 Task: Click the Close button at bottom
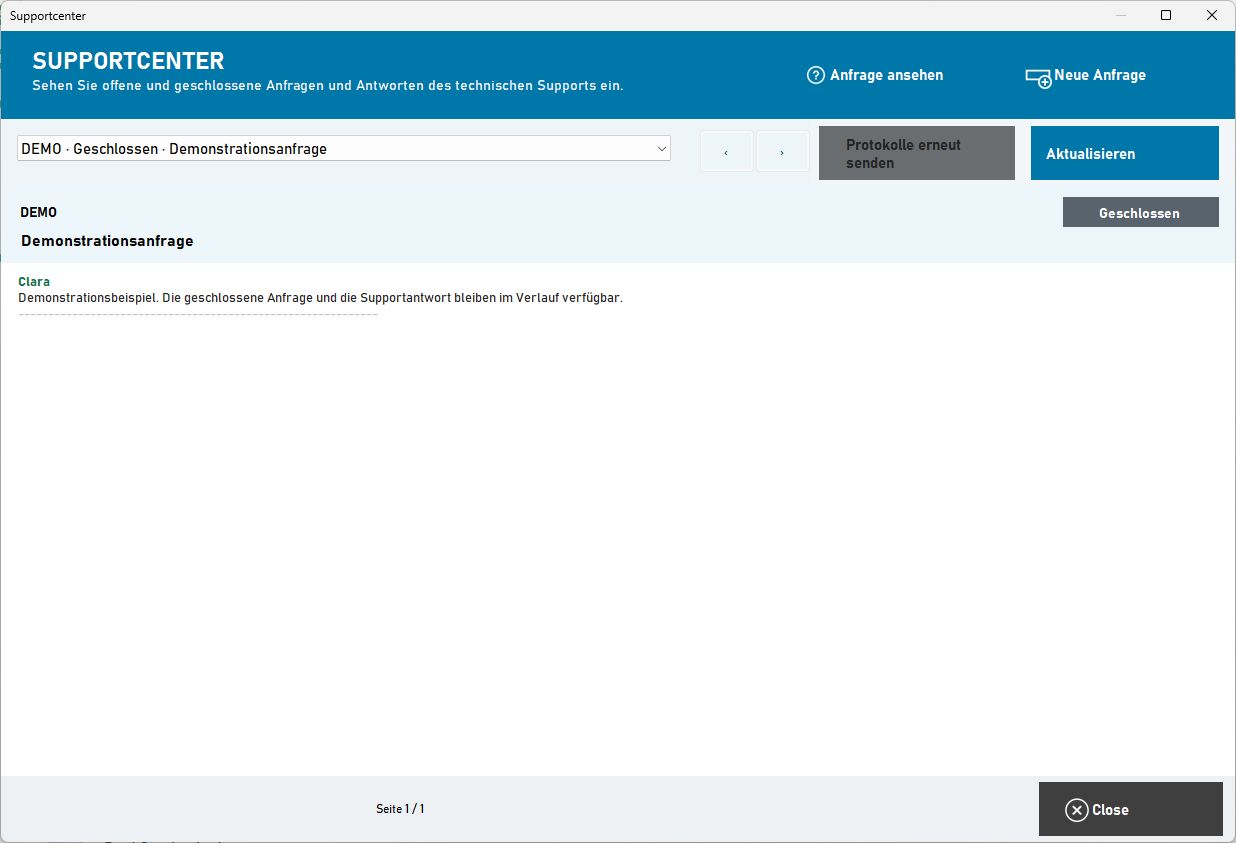[1131, 809]
